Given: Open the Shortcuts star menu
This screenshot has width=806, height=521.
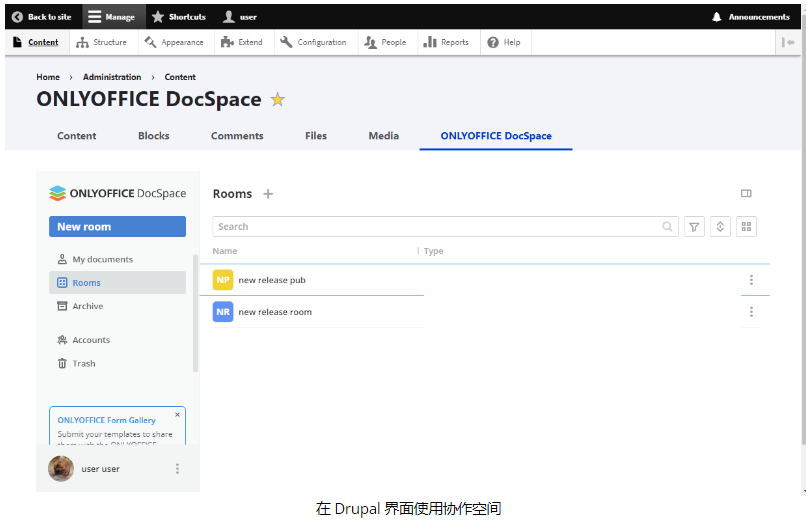Looking at the screenshot, I should click(179, 17).
